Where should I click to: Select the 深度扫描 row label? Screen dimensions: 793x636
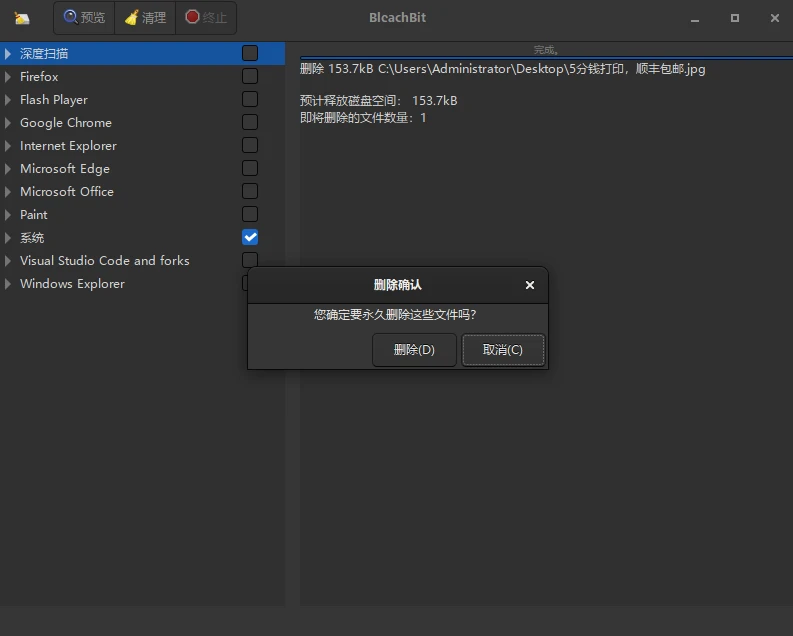pos(44,54)
